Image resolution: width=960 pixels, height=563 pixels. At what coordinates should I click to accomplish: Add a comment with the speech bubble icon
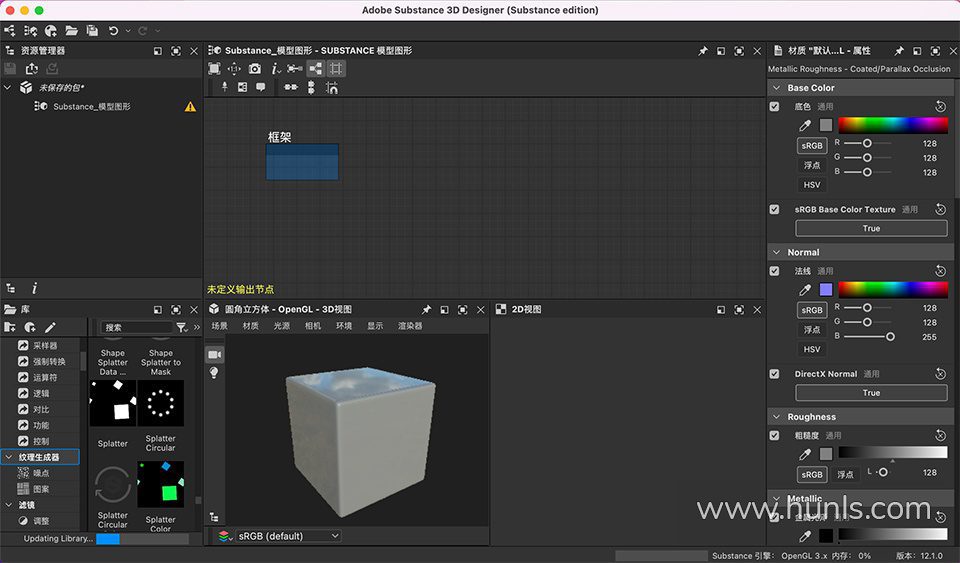(x=261, y=88)
